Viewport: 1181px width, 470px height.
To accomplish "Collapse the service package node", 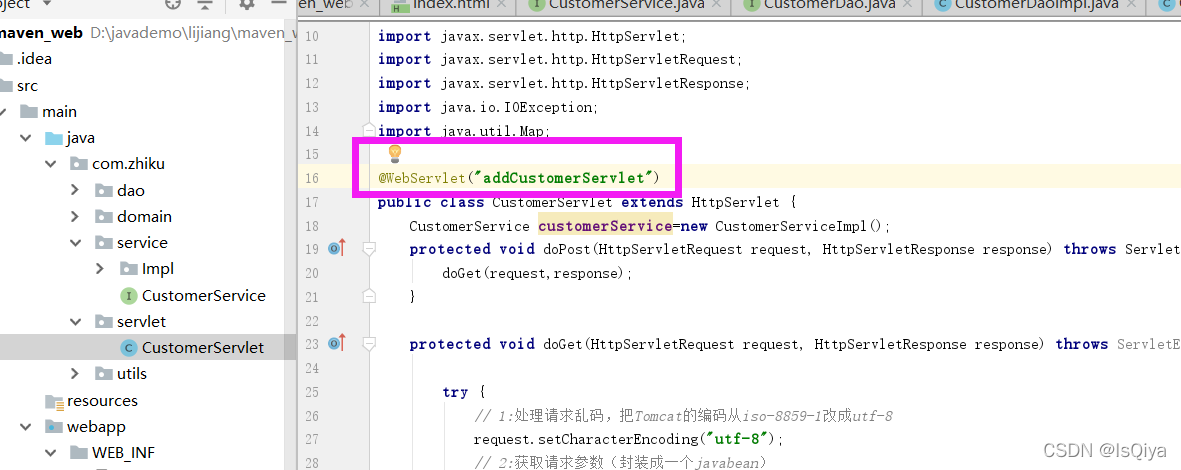I will coord(75,243).
